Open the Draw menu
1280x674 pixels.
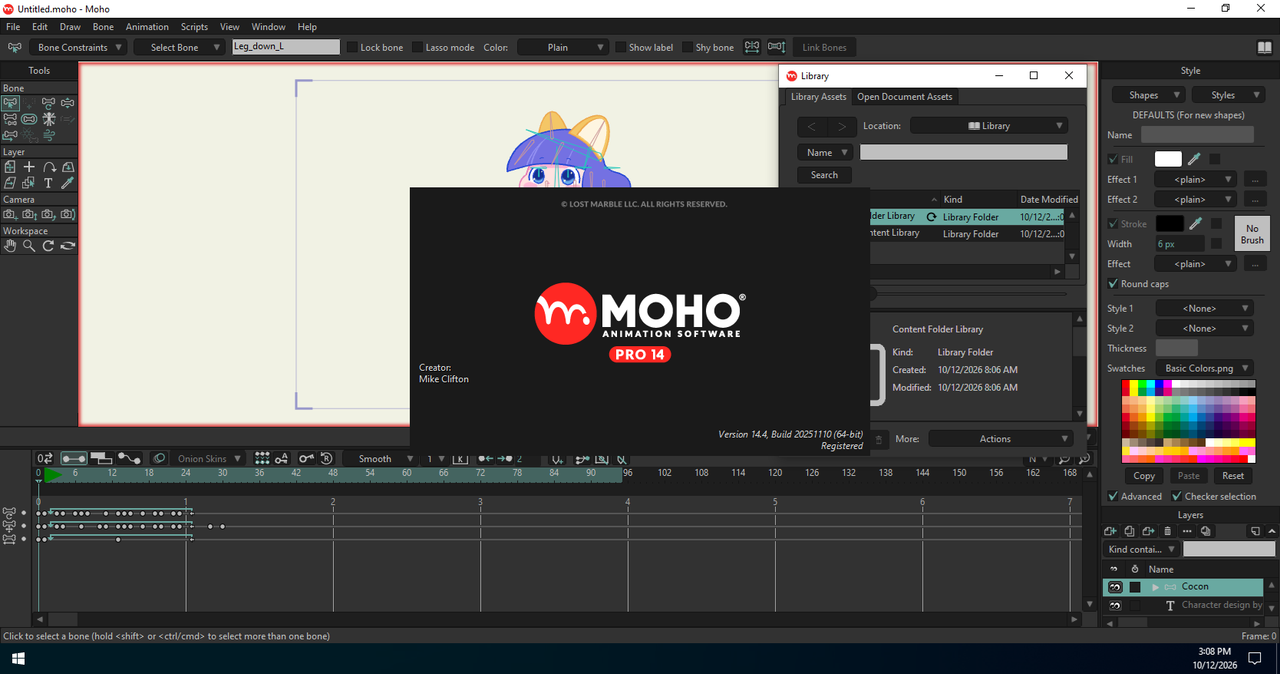[70, 27]
